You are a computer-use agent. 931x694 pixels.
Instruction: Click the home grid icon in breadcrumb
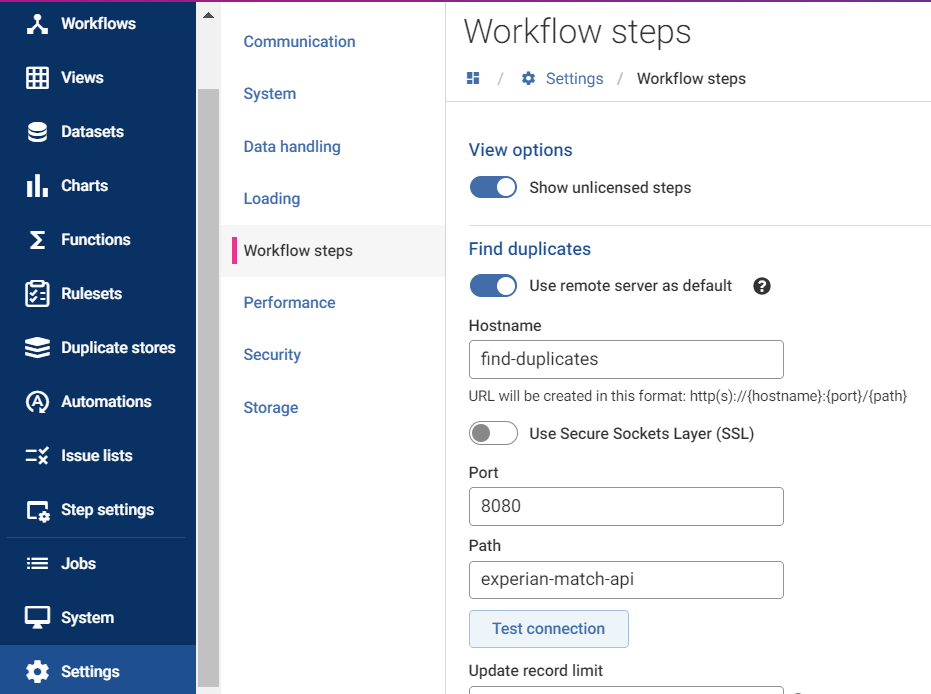473,78
